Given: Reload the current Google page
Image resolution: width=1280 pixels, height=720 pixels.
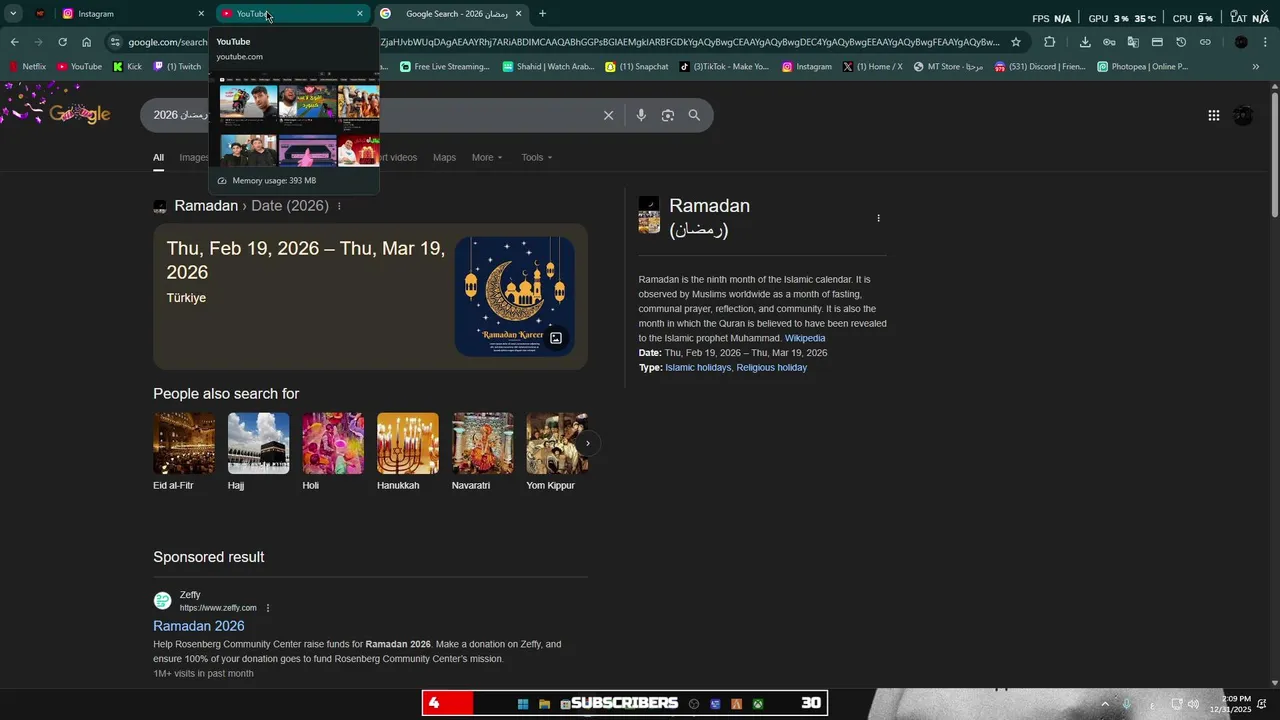Looking at the screenshot, I should pos(62,42).
